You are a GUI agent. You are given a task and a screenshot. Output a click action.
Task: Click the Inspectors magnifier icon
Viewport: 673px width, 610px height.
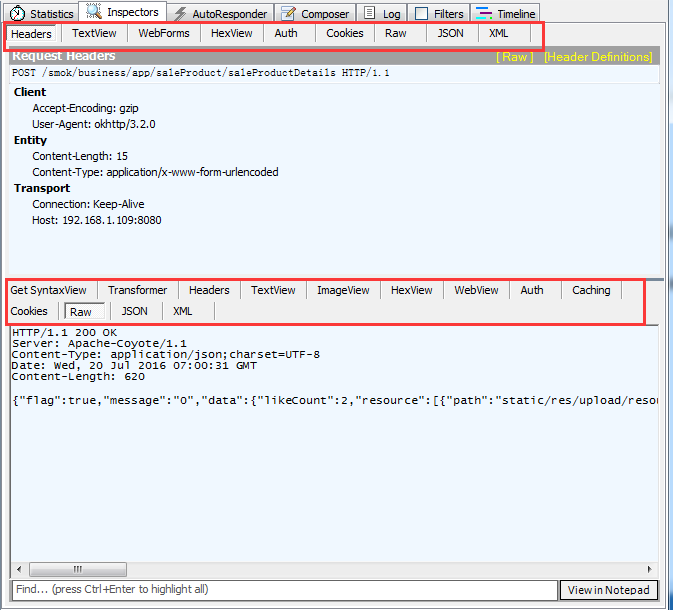coord(94,12)
